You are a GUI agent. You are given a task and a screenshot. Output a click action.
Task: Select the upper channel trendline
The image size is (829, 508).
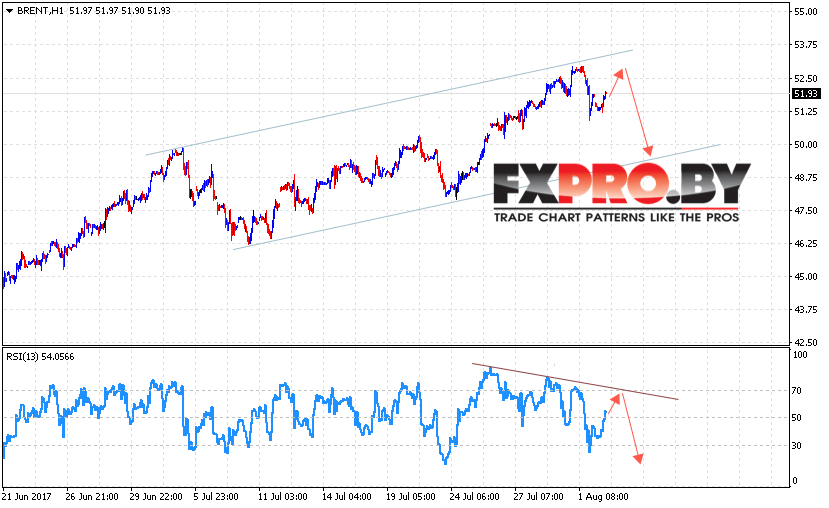(389, 102)
